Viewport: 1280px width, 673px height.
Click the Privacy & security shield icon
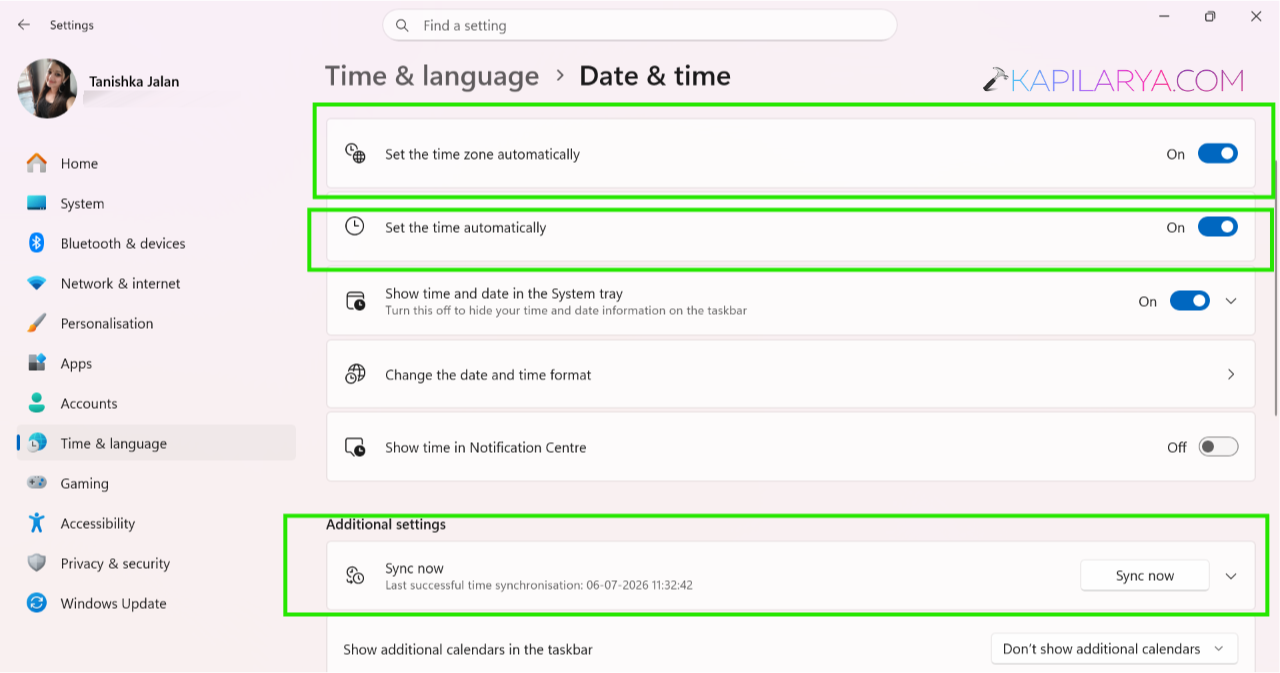(37, 563)
